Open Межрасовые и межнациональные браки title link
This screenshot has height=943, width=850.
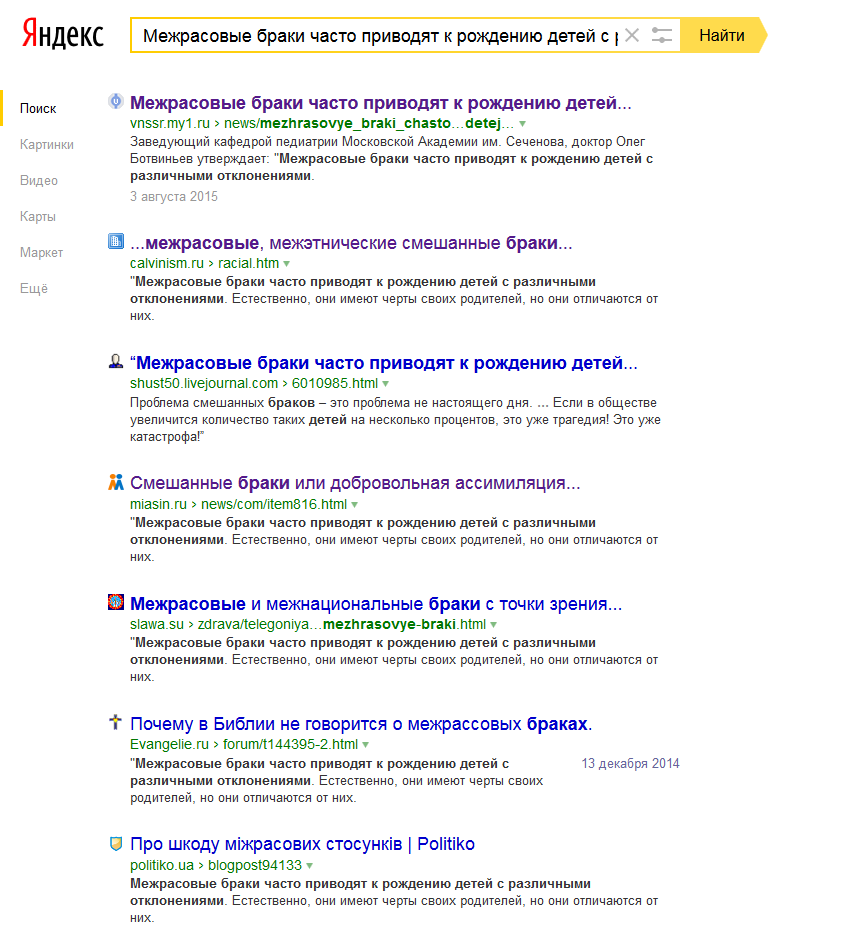coord(376,604)
